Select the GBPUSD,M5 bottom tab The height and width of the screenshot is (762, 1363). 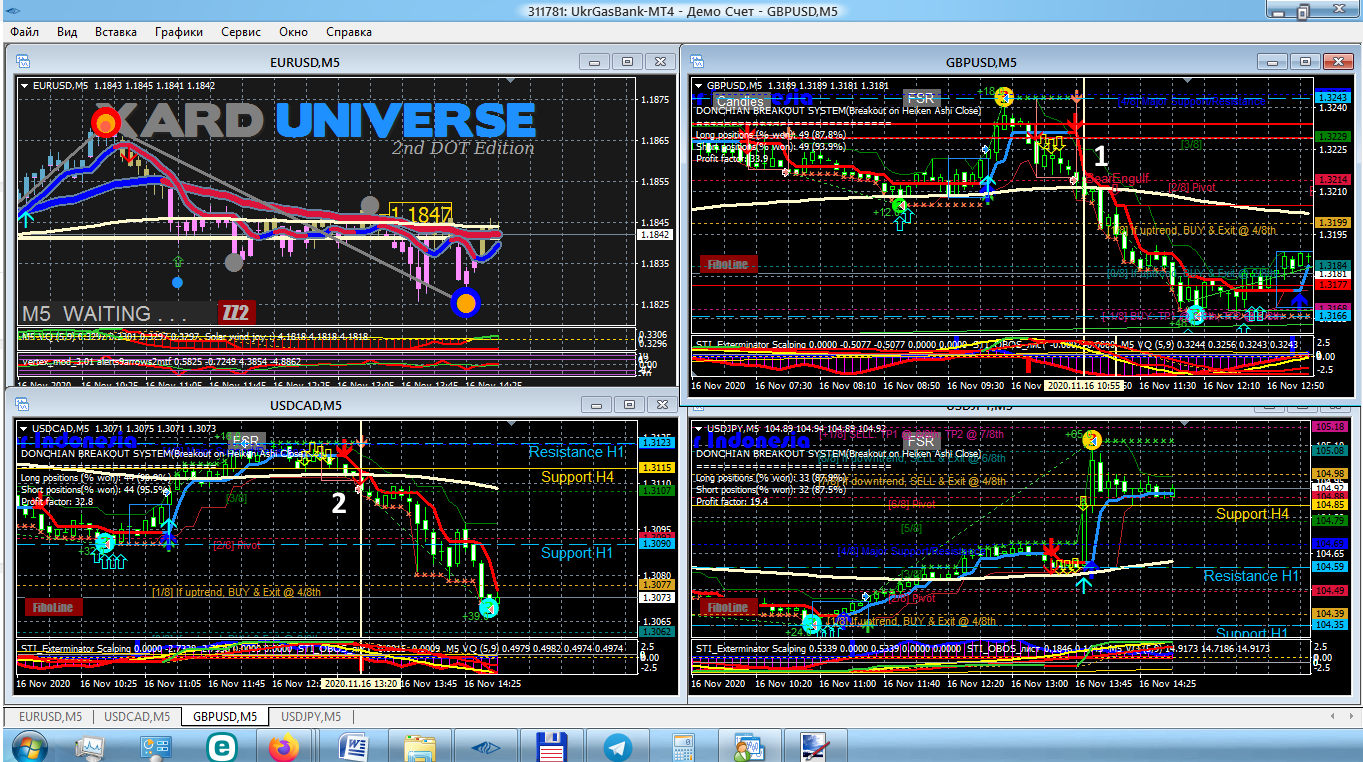pyautogui.click(x=225, y=716)
